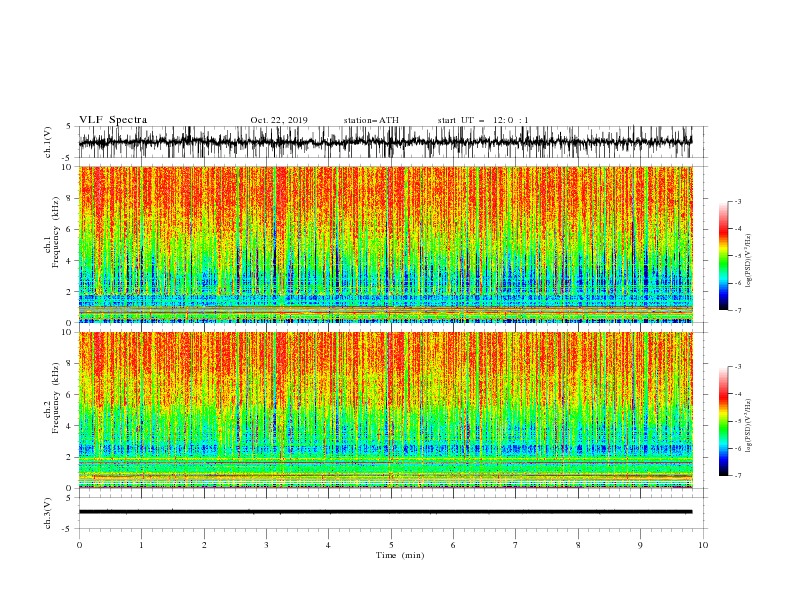The height and width of the screenshot is (612, 792).
Task: Click the "station=ATH" header label
Action: tap(371, 120)
